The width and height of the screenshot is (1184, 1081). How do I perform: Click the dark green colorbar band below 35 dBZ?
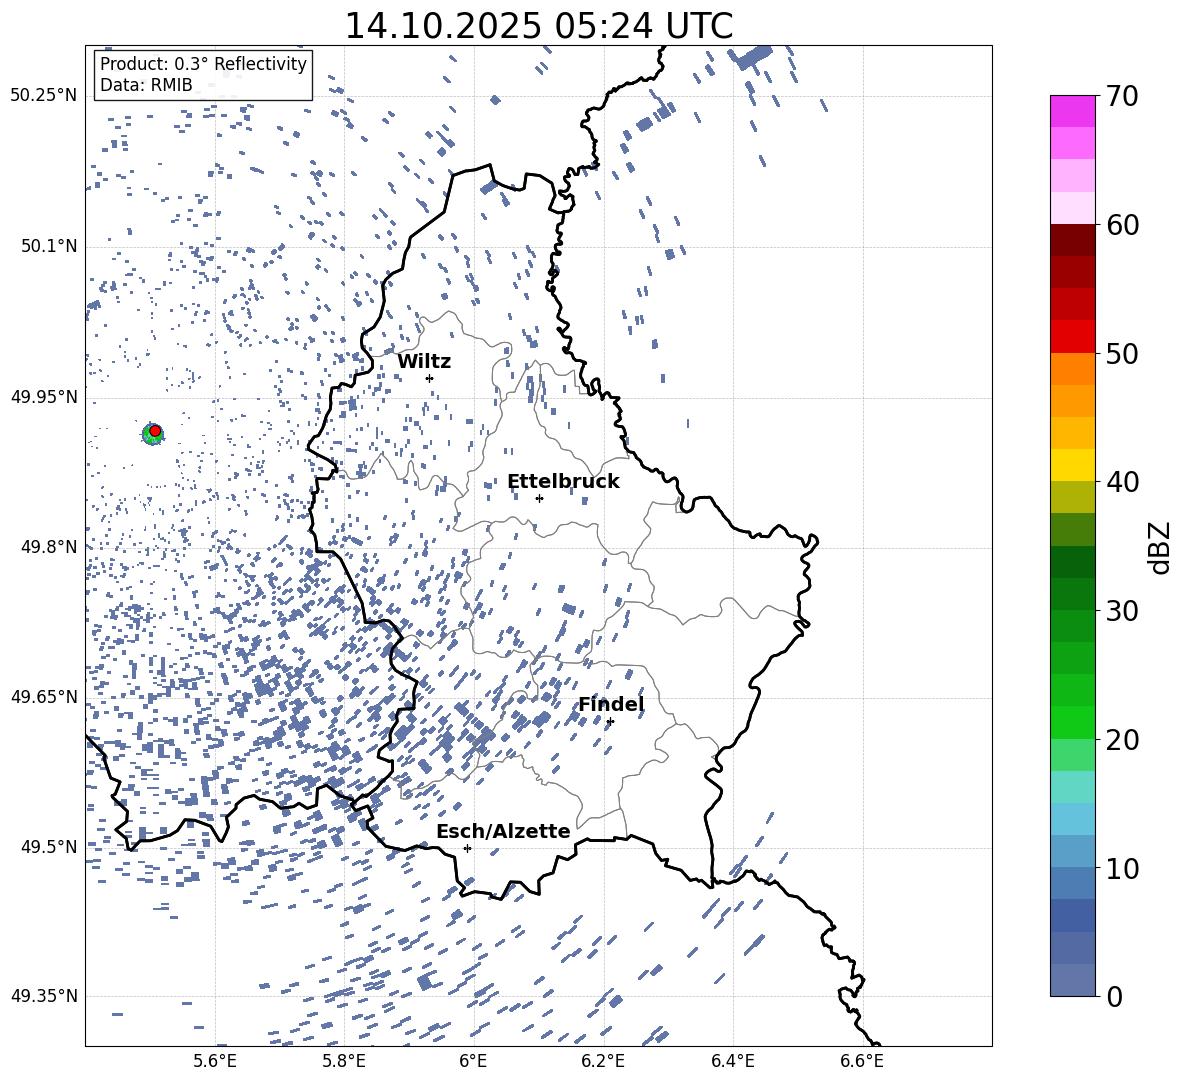[x=1072, y=562]
